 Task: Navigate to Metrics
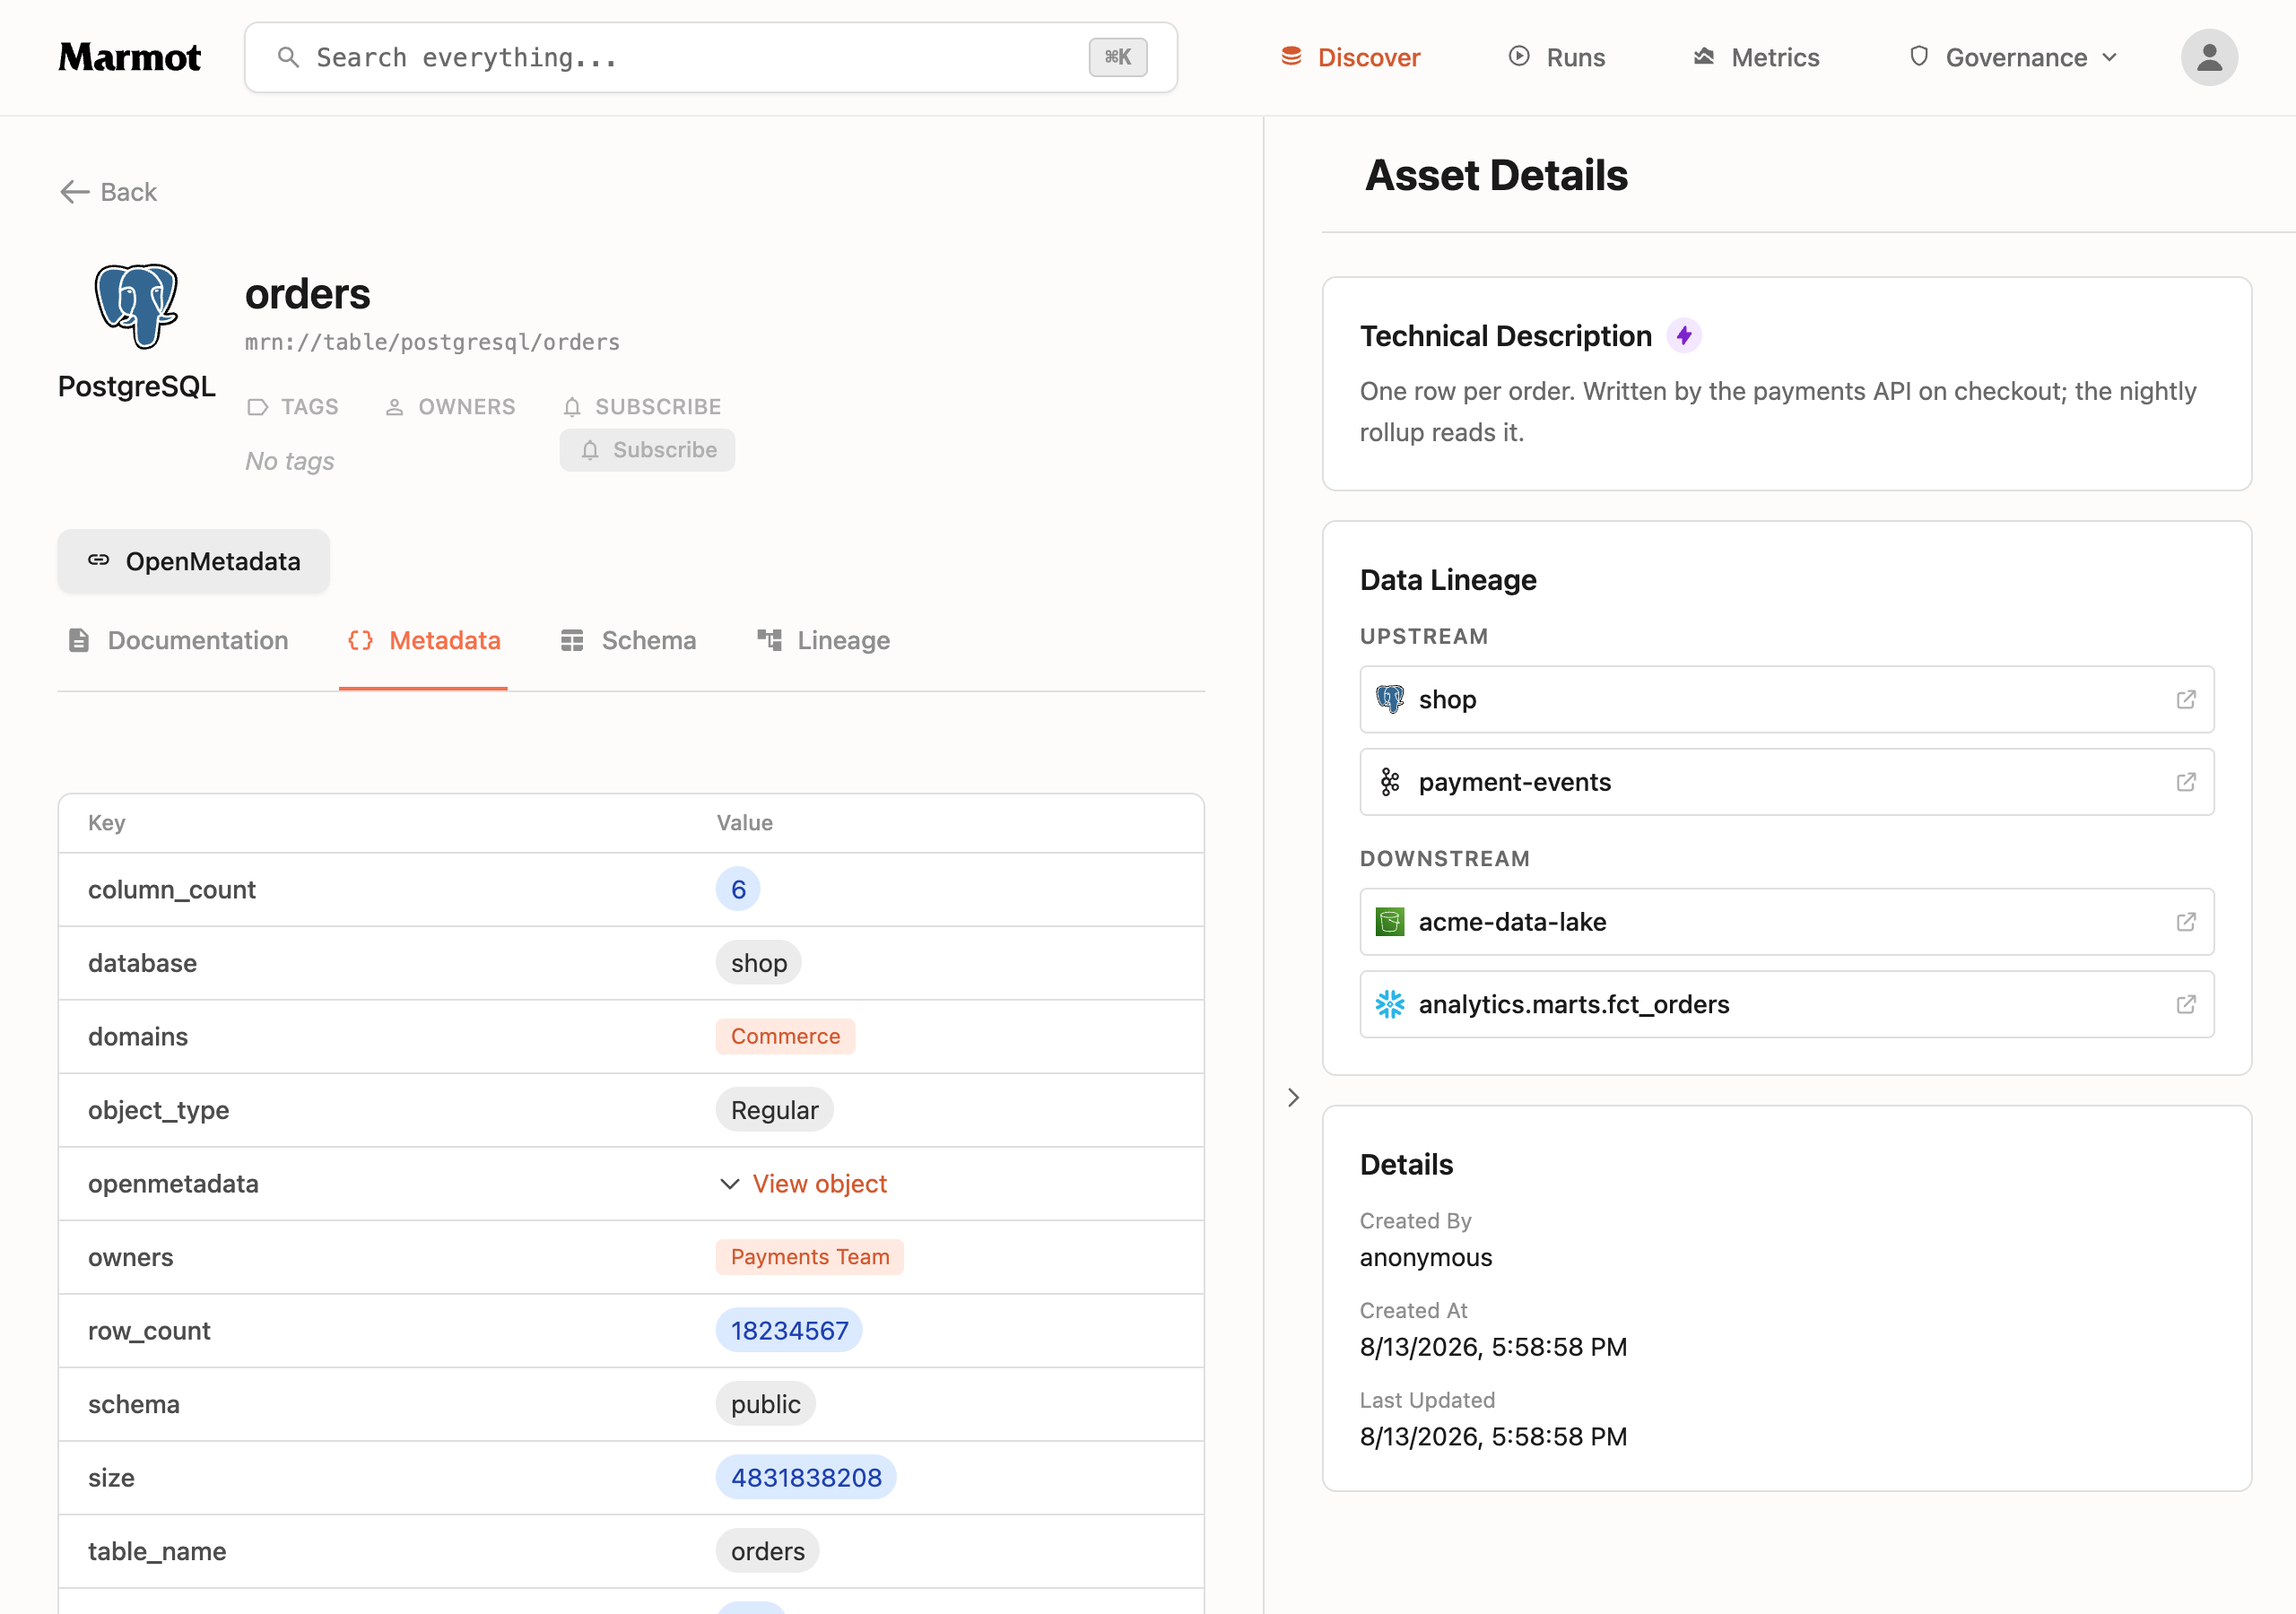coord(1756,57)
